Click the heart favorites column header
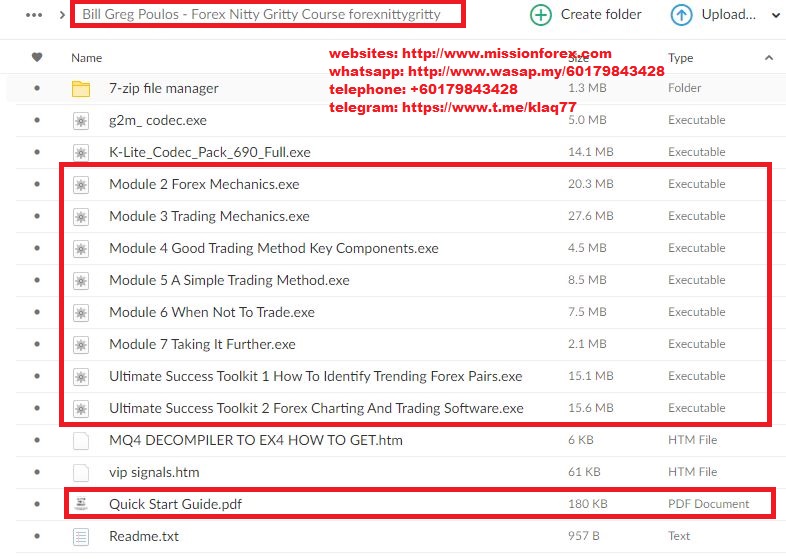The image size is (786, 559). click(37, 57)
